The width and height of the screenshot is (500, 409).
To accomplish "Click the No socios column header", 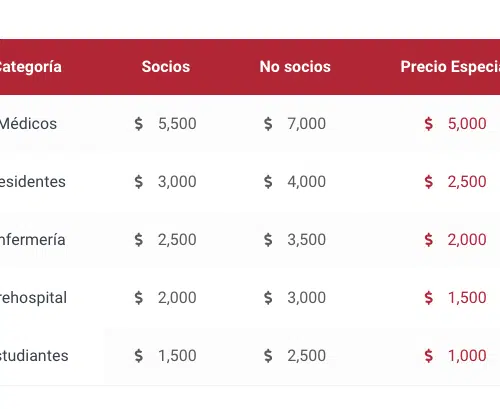I will coord(295,67).
